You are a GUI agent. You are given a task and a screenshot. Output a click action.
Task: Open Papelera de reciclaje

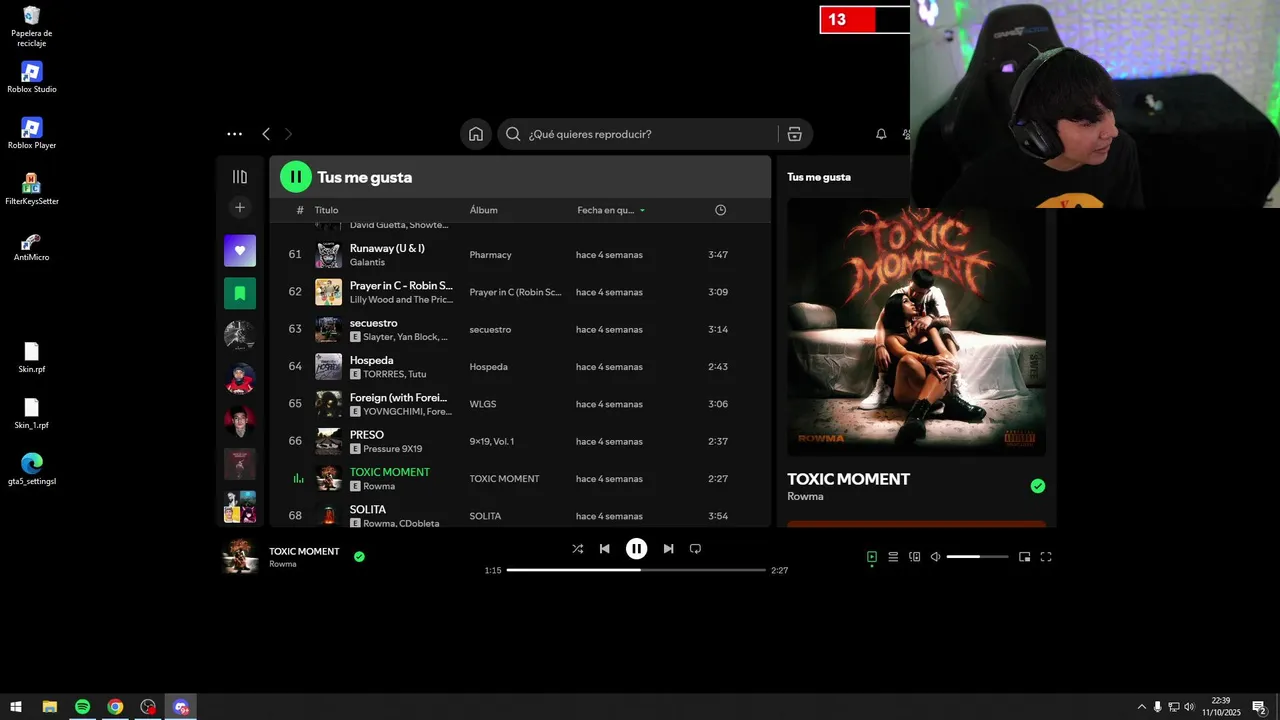click(32, 26)
